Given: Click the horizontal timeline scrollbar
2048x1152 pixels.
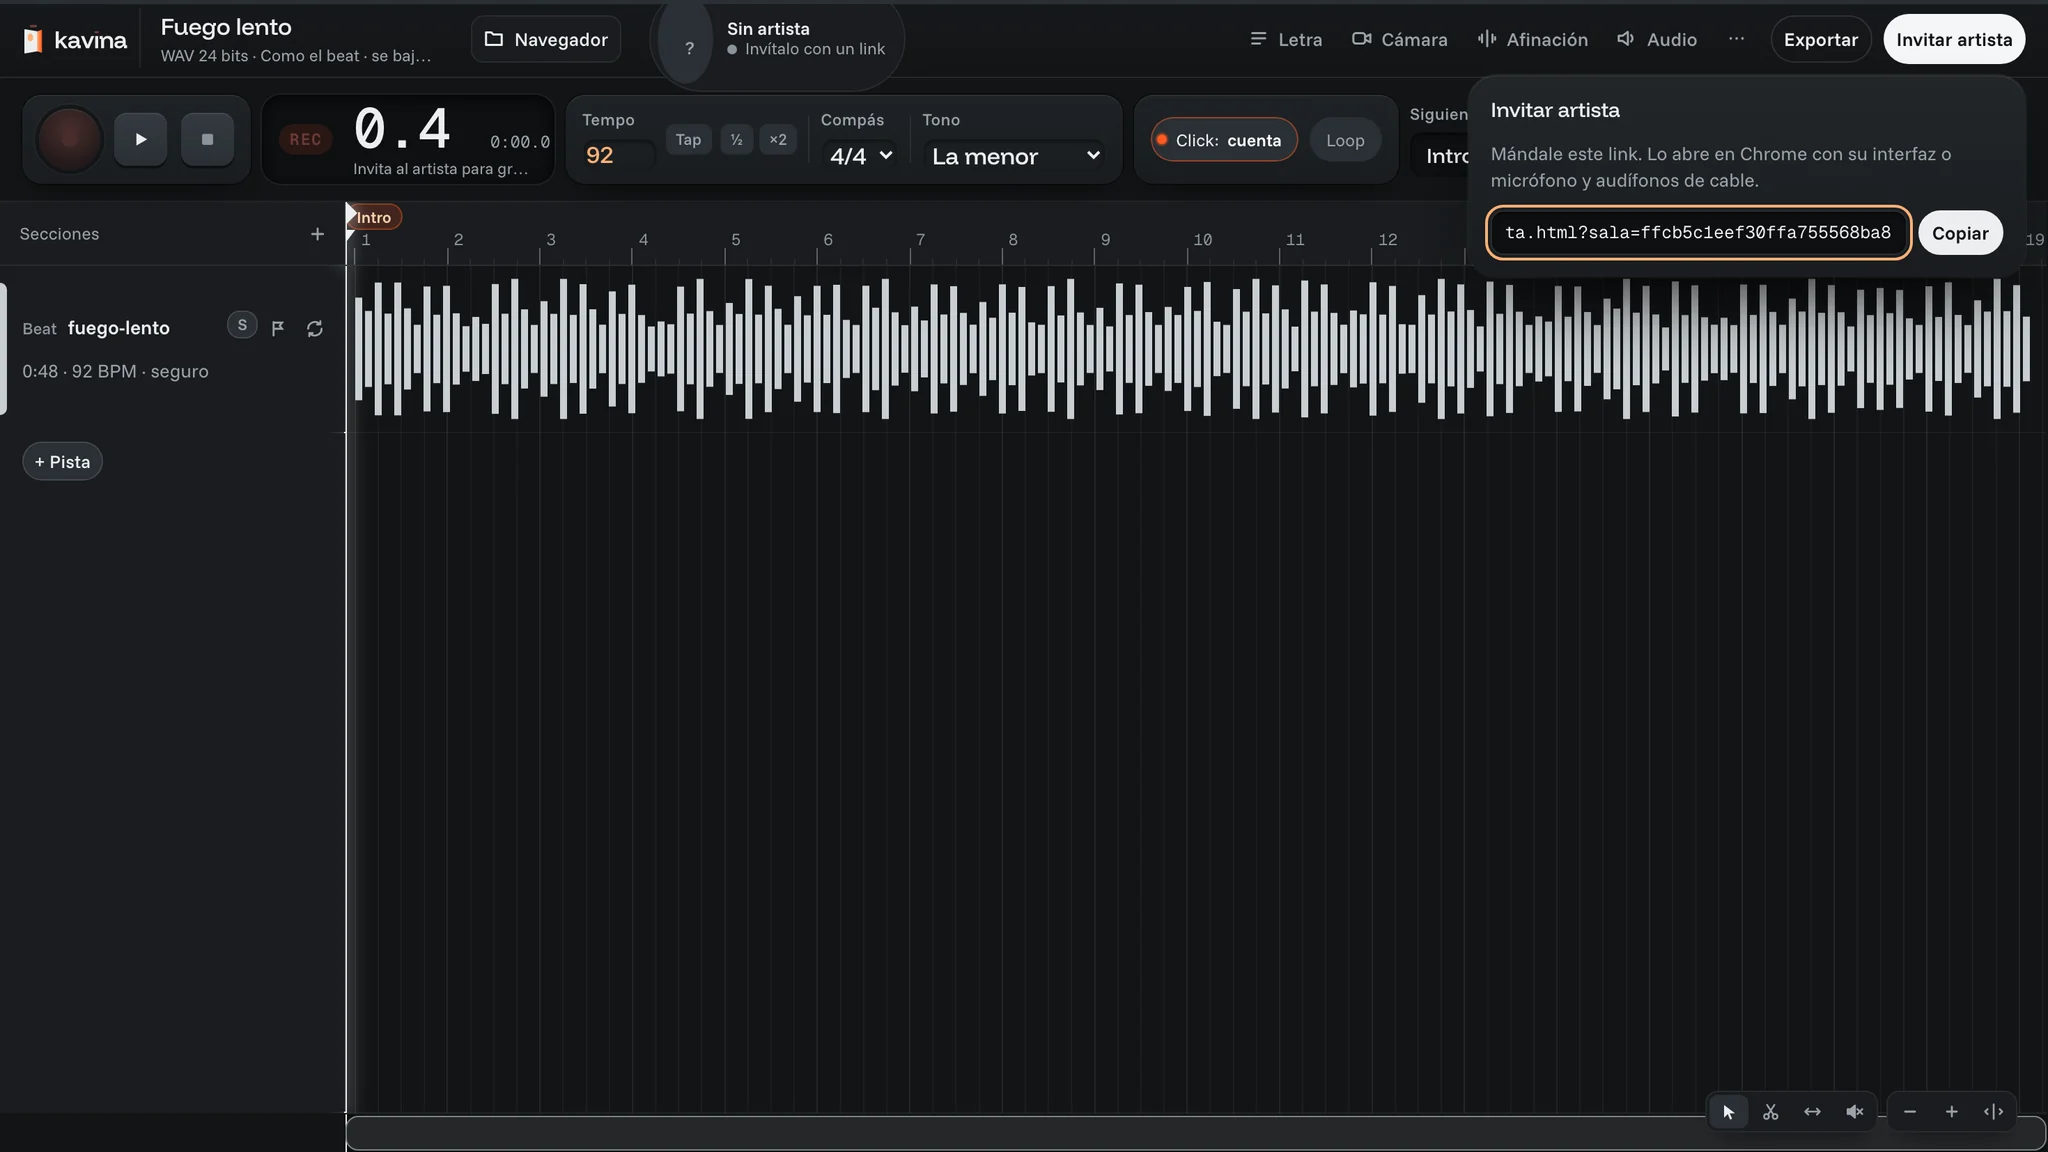Looking at the screenshot, I should point(1195,1134).
